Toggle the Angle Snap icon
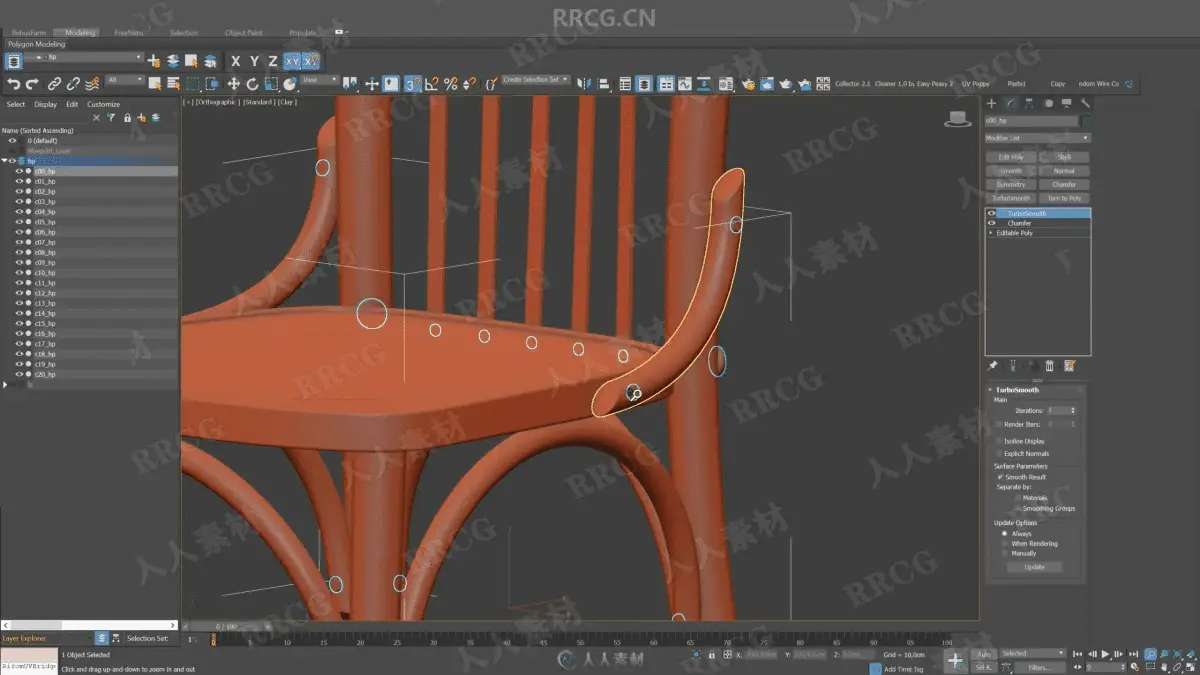 [x=432, y=84]
